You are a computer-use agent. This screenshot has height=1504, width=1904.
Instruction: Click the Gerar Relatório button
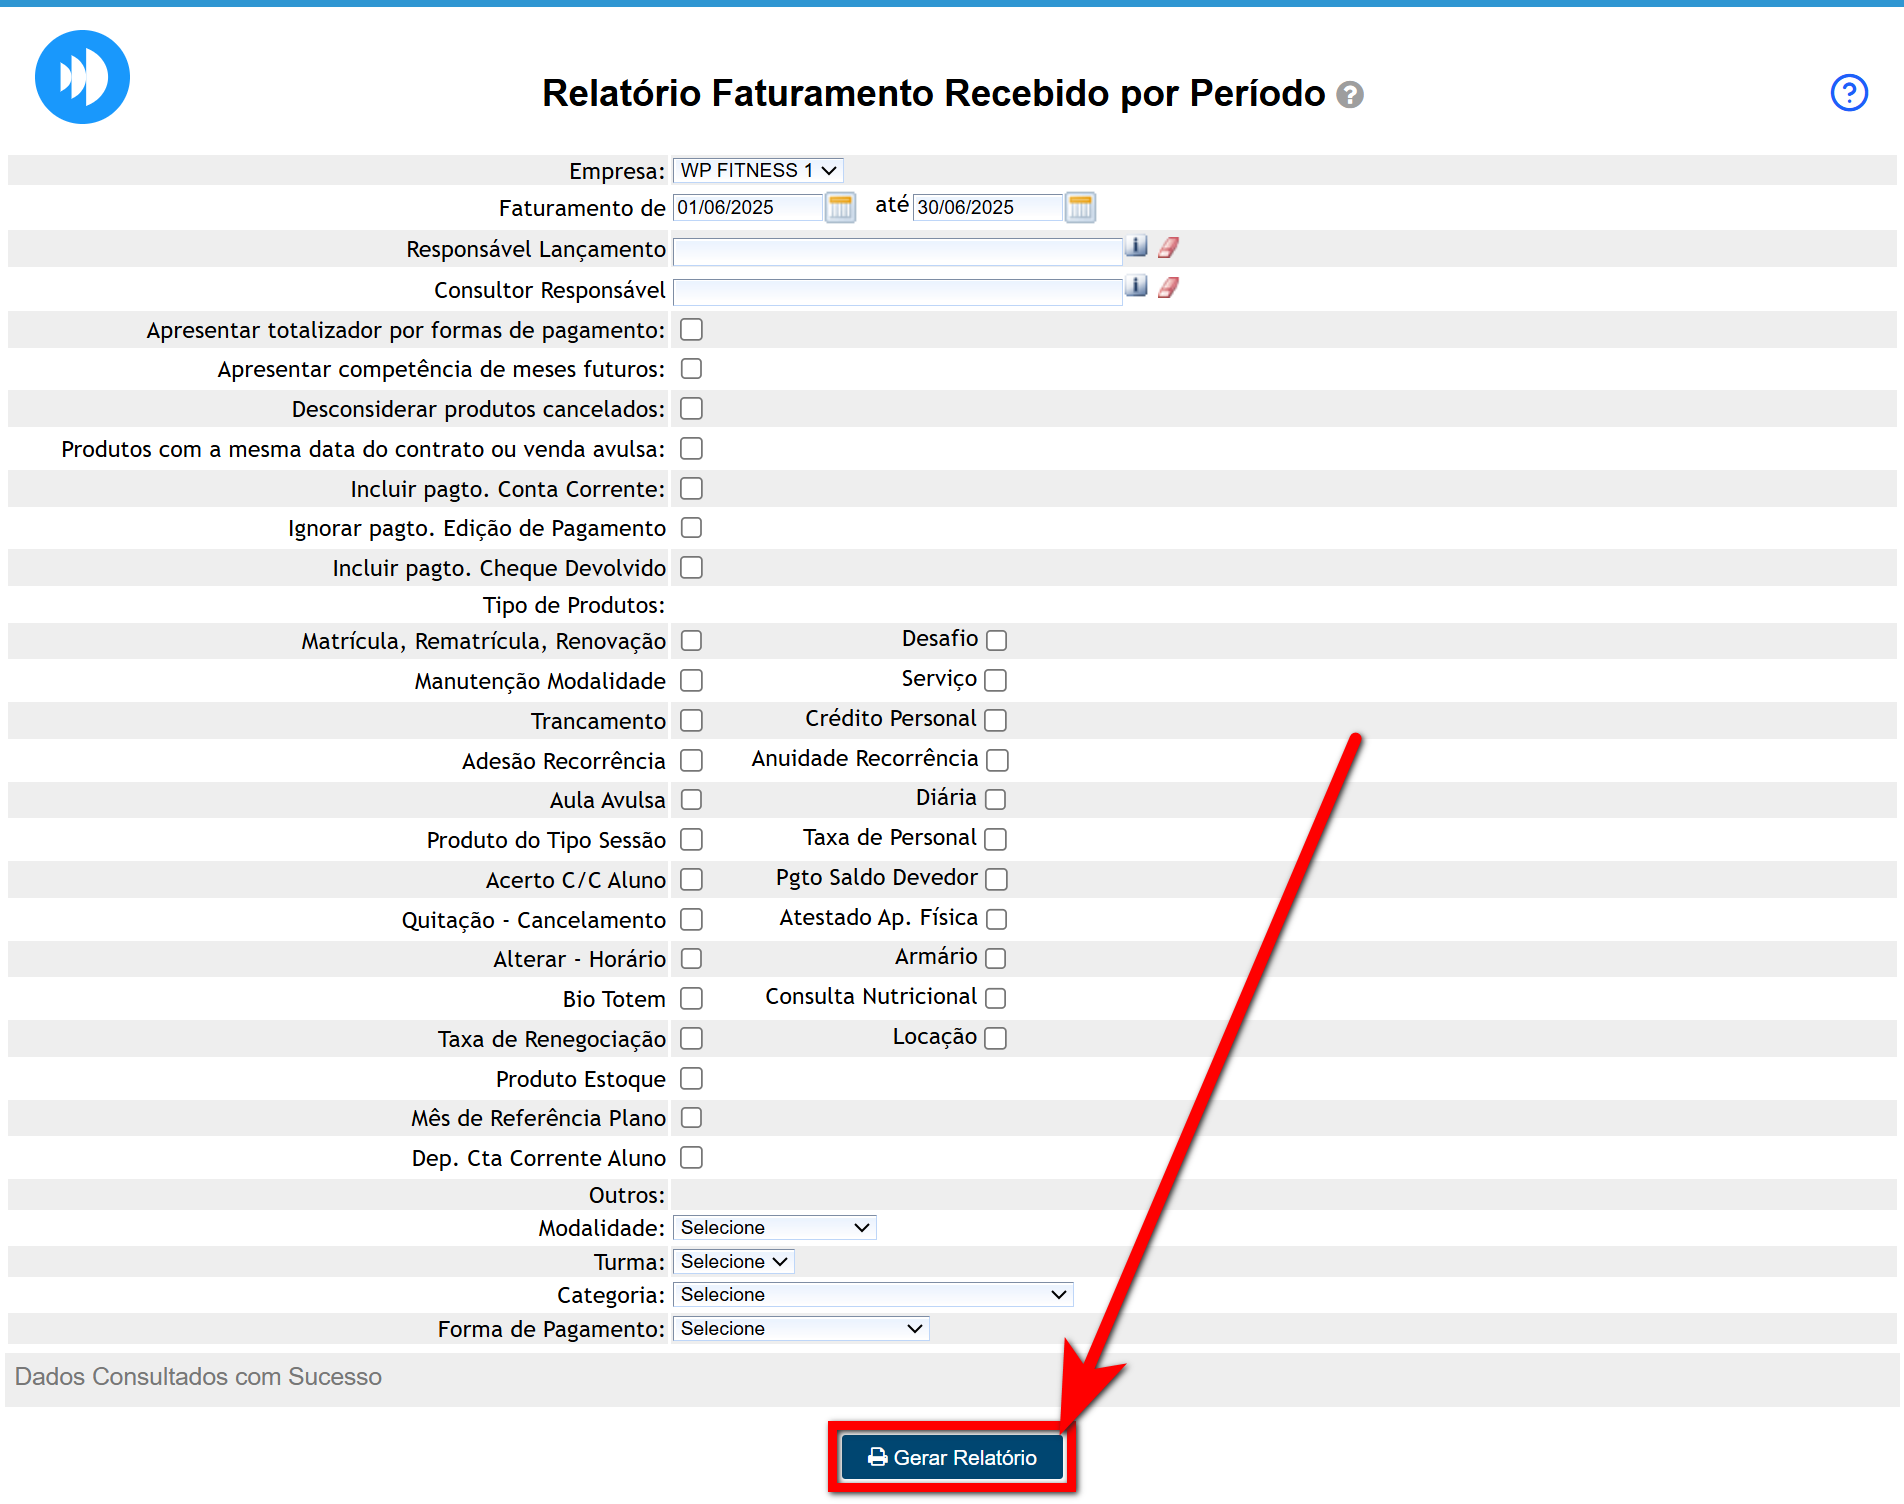[x=952, y=1457]
